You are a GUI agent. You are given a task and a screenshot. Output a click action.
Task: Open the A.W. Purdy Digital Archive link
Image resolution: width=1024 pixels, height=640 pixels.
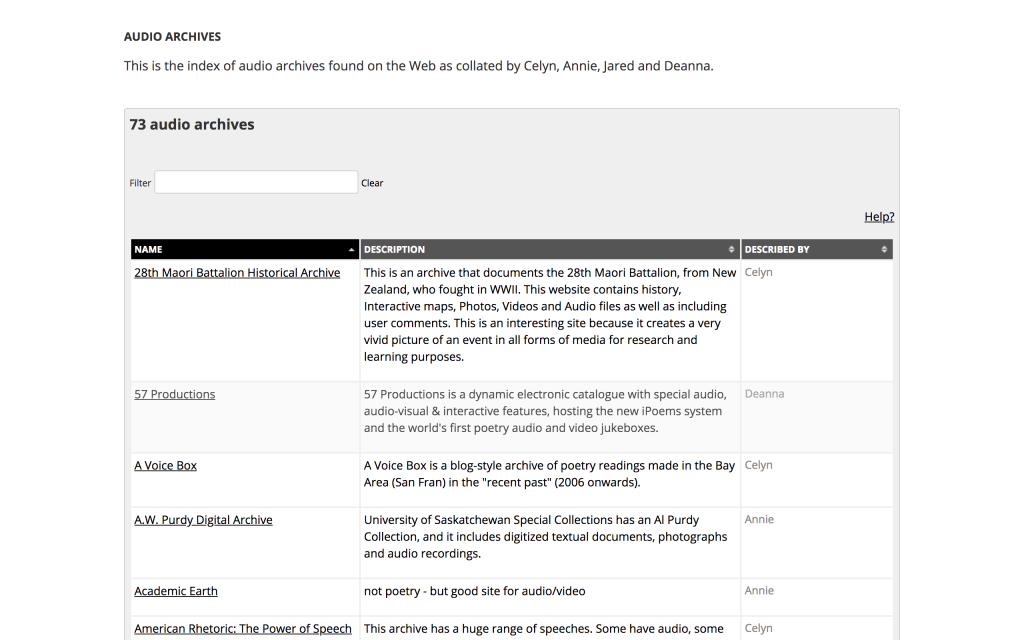click(x=203, y=520)
